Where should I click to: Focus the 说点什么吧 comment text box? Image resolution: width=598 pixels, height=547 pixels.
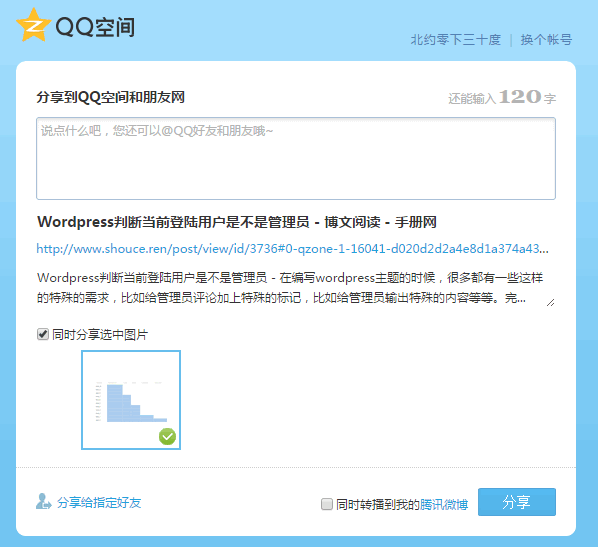point(296,158)
